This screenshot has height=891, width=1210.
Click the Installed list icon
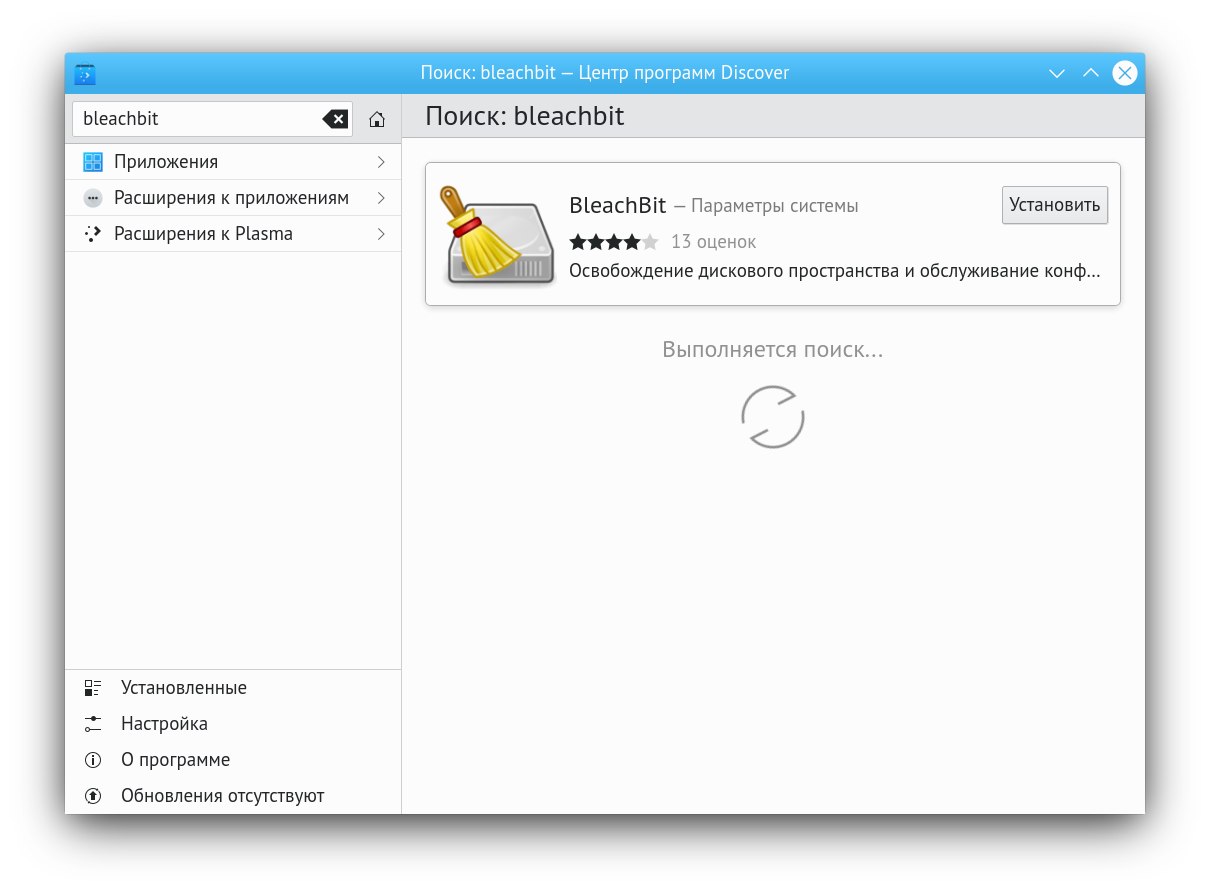coord(93,688)
